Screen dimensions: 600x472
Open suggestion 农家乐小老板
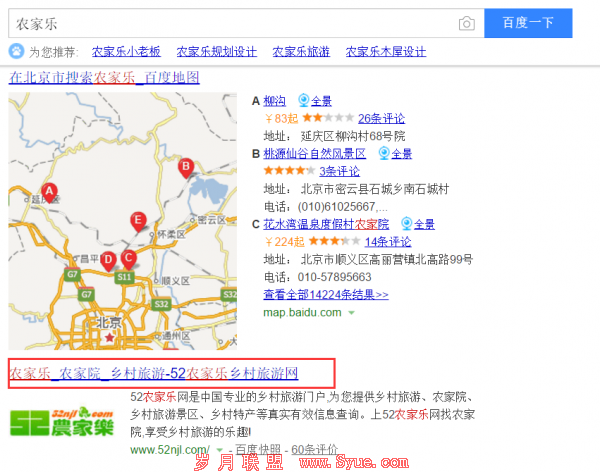coord(126,51)
